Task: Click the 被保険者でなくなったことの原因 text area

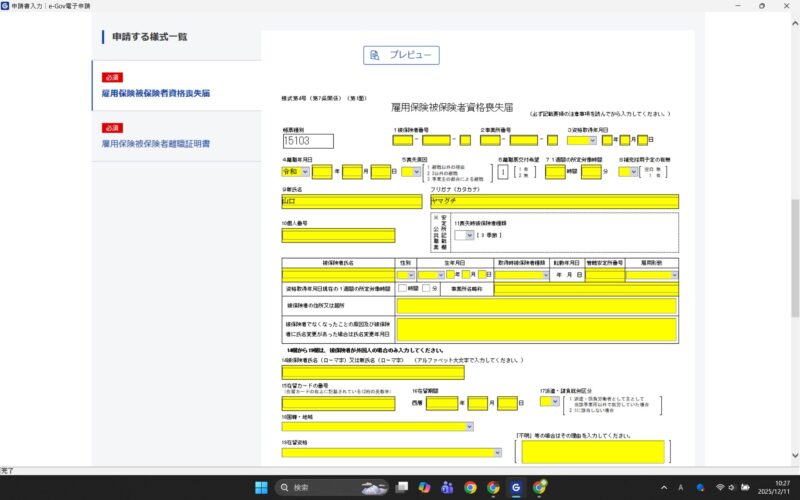Action: pos(537,330)
